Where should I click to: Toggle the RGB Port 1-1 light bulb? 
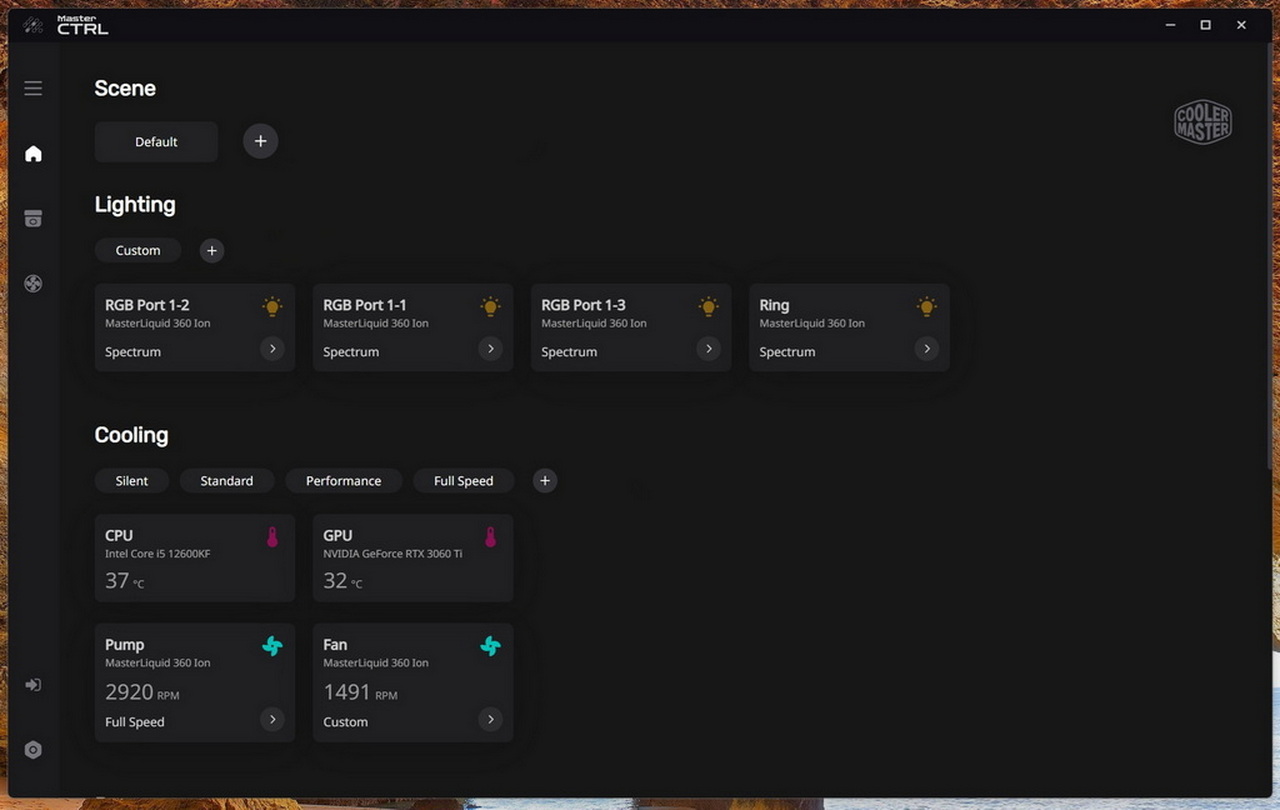(x=490, y=307)
